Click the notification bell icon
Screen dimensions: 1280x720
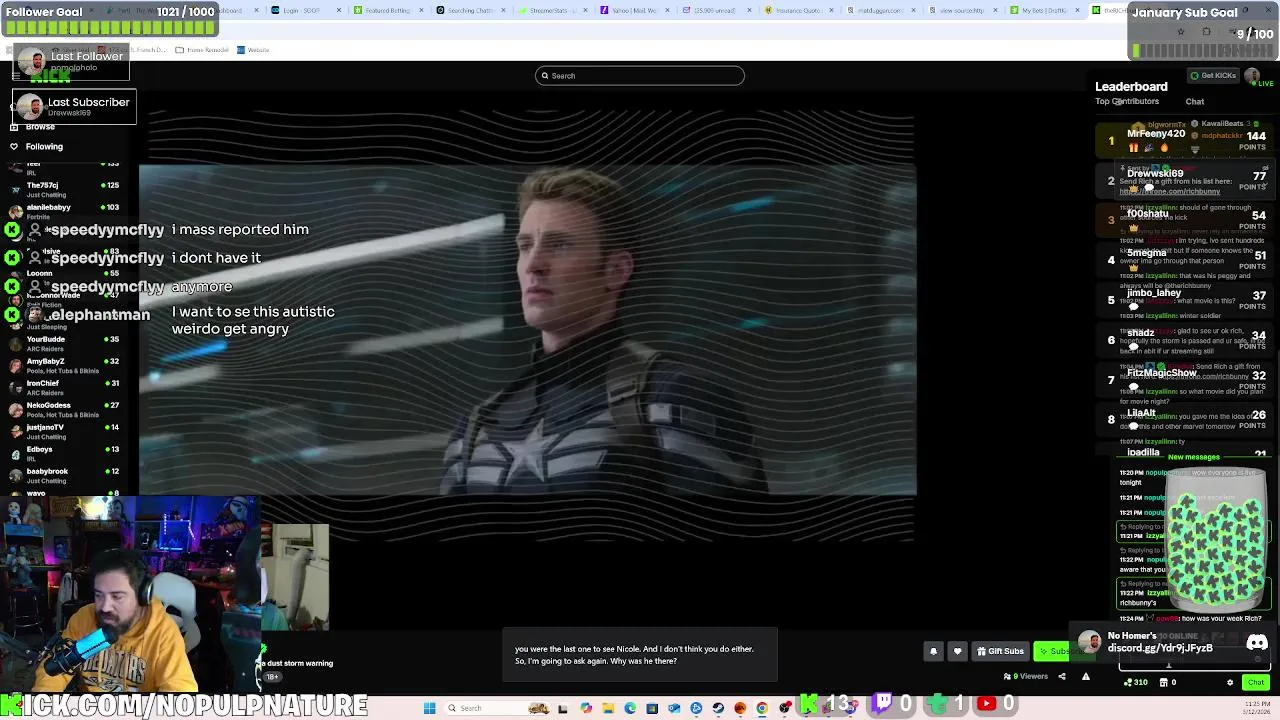click(x=933, y=651)
